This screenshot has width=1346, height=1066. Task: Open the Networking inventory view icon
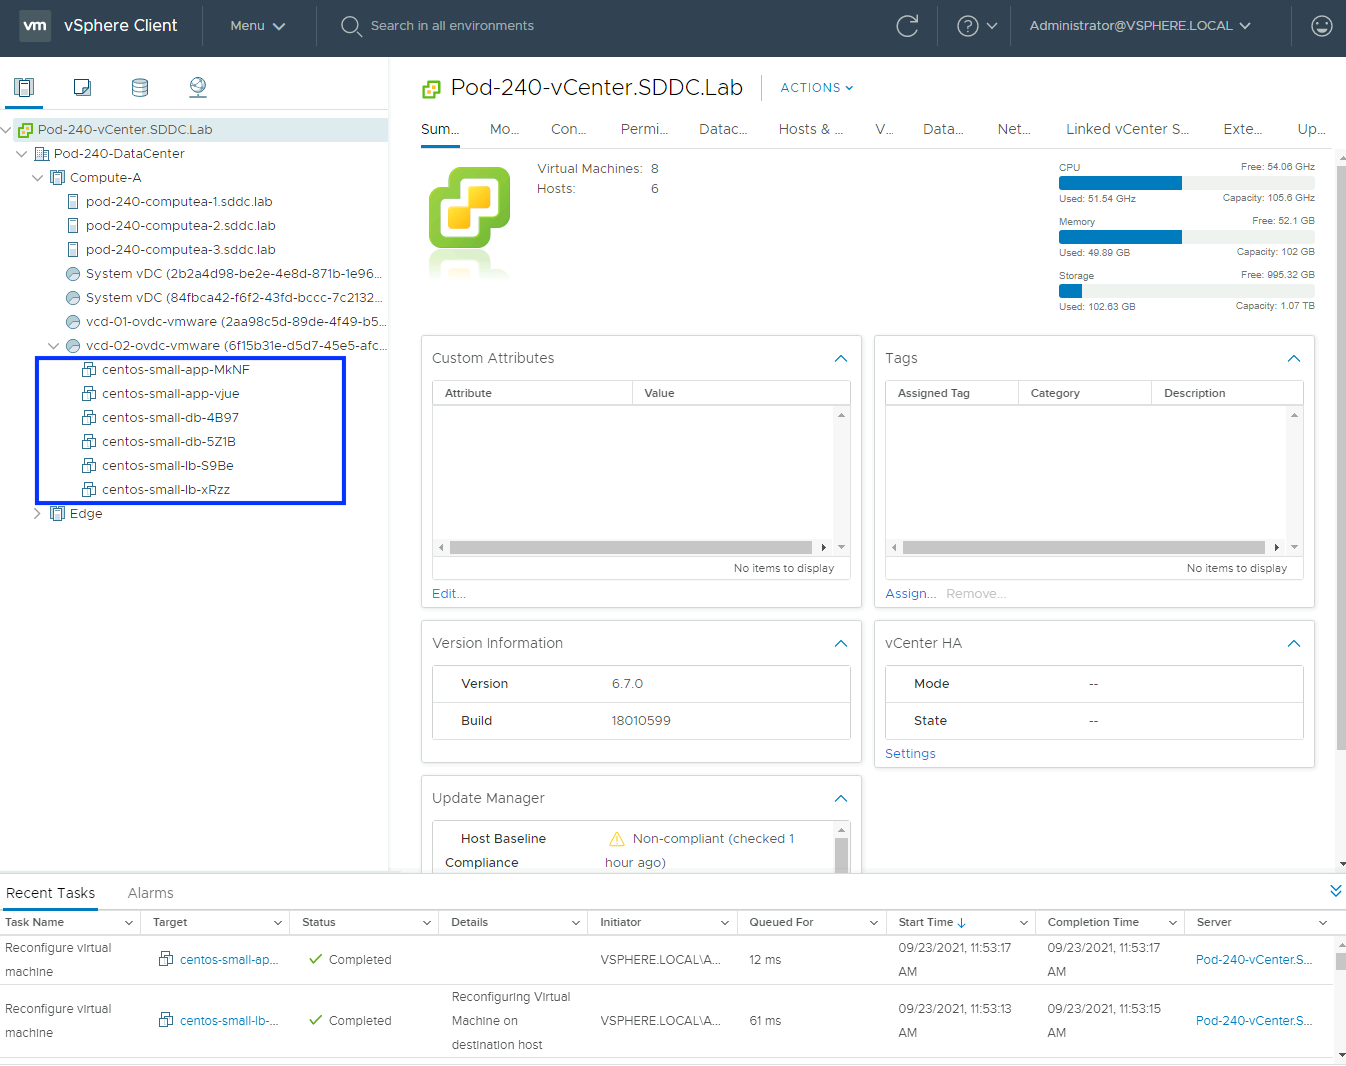click(x=198, y=87)
